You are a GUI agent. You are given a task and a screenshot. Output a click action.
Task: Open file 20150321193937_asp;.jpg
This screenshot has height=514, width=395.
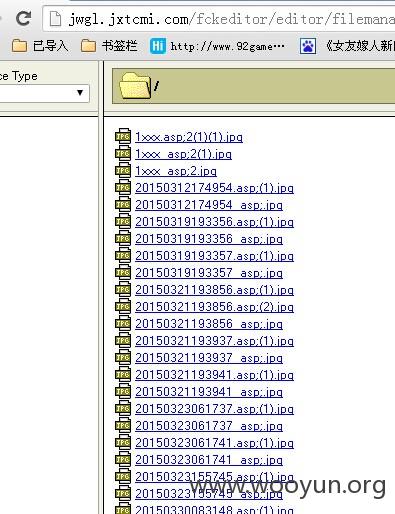209,358
